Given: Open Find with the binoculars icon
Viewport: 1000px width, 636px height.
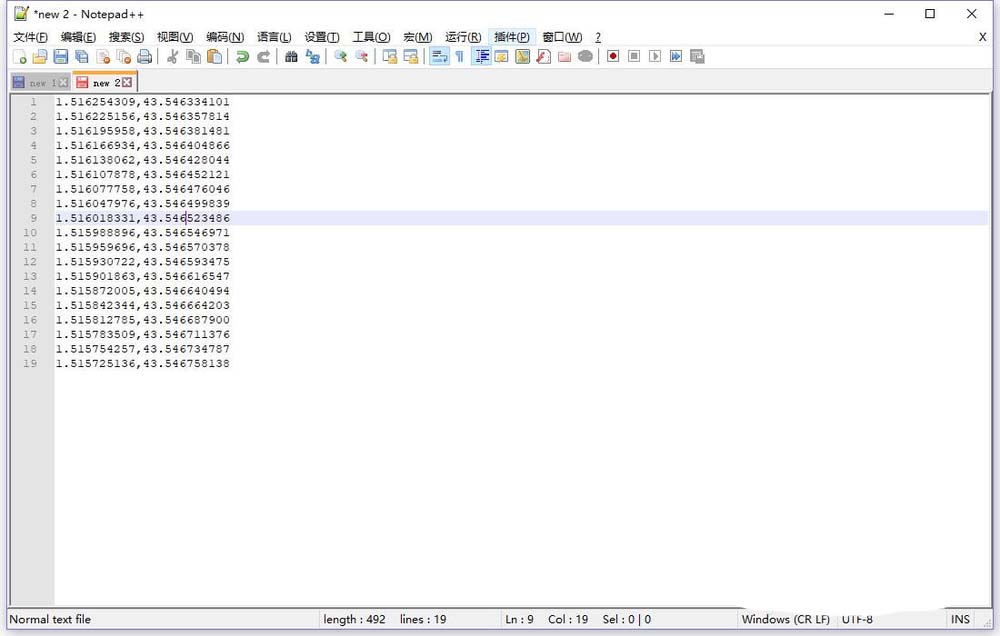Looking at the screenshot, I should point(291,57).
